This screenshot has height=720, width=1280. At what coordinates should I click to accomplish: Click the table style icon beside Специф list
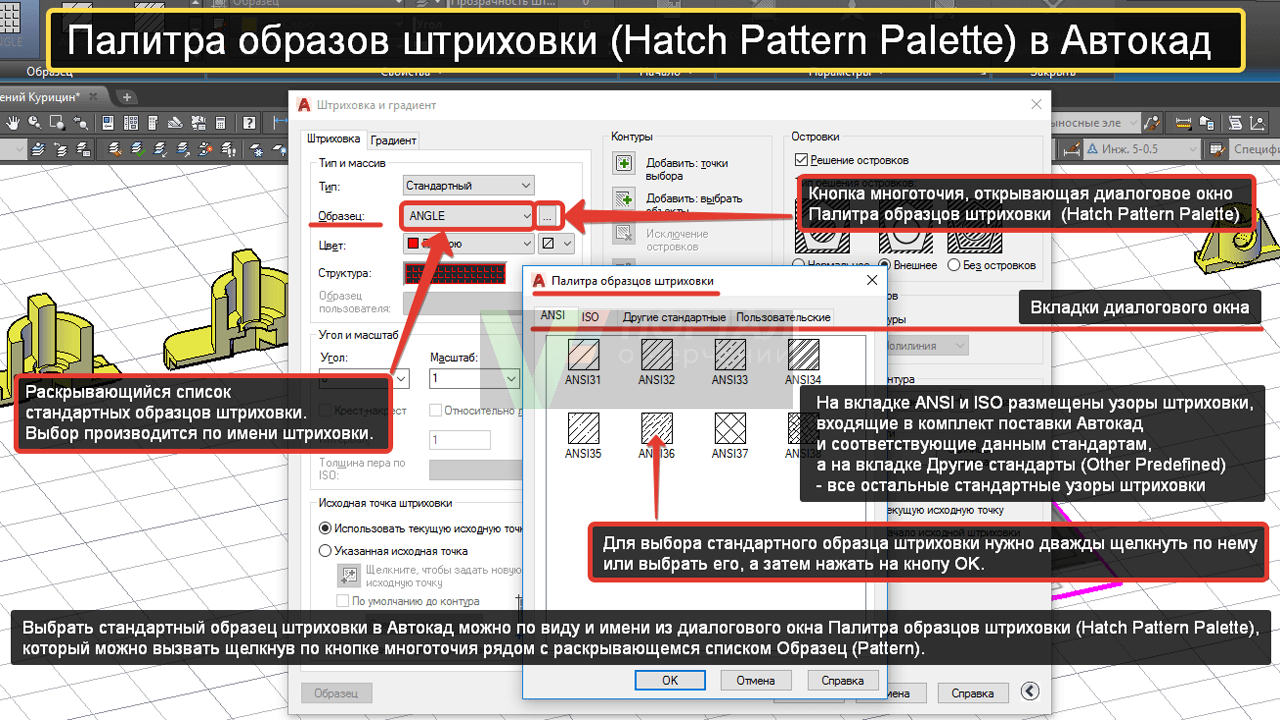(x=1217, y=150)
